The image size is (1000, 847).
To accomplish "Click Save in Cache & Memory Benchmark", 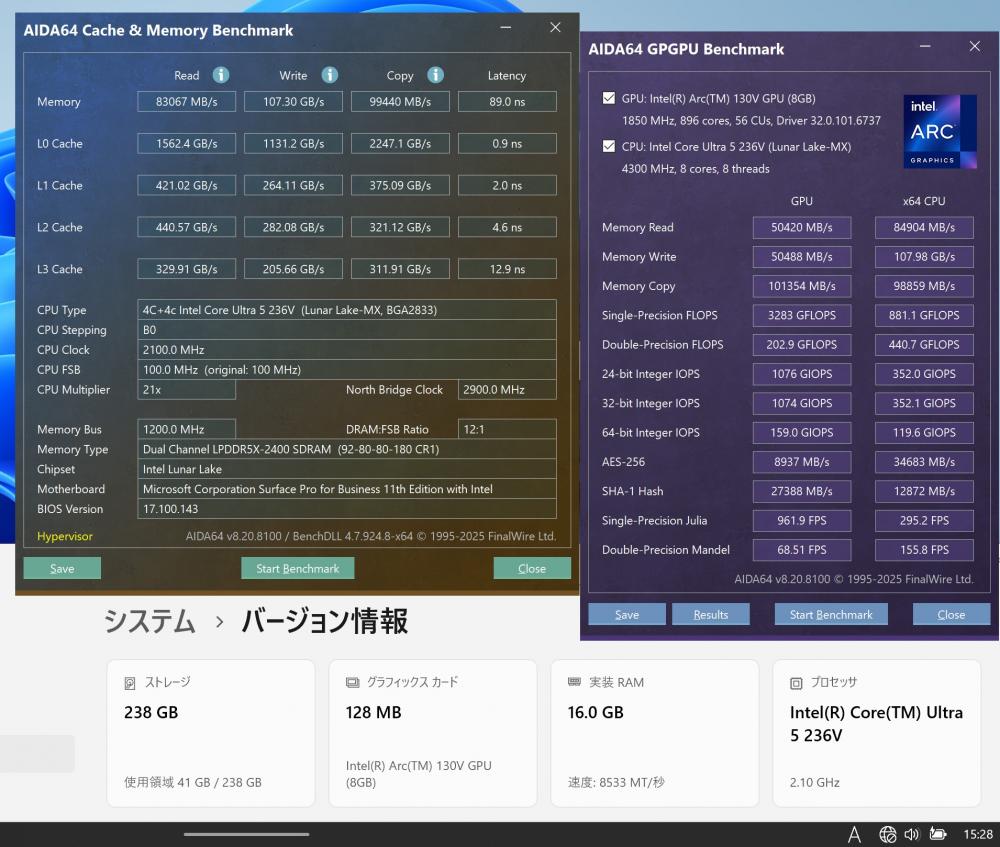I will (x=62, y=568).
